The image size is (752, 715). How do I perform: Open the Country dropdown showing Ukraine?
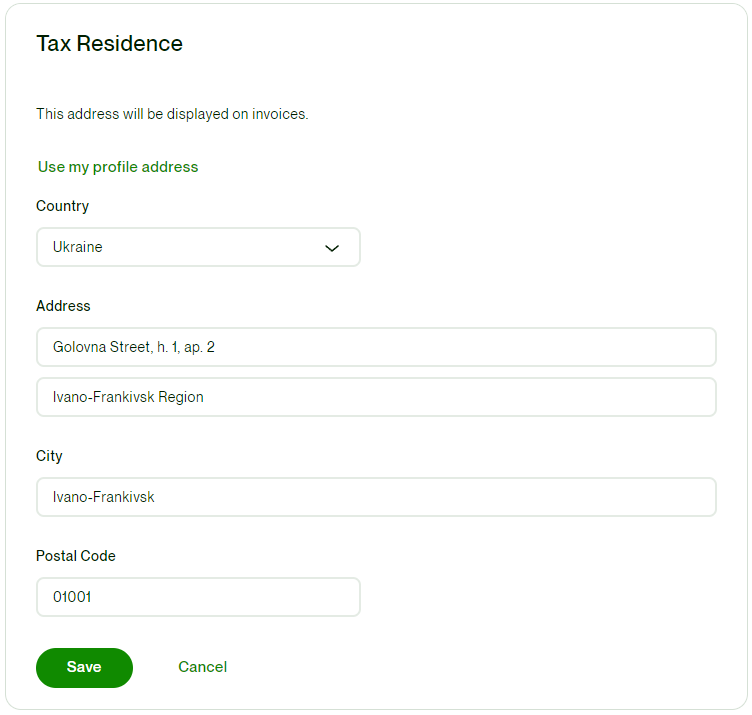click(x=198, y=247)
